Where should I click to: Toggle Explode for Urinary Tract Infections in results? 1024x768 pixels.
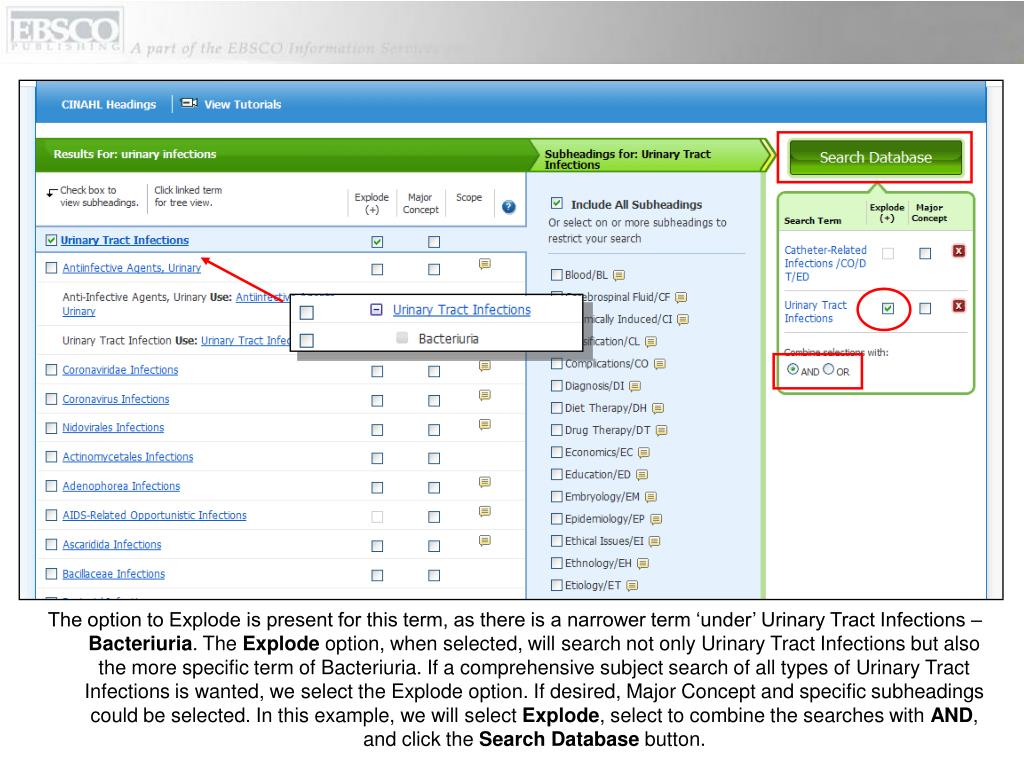click(377, 242)
